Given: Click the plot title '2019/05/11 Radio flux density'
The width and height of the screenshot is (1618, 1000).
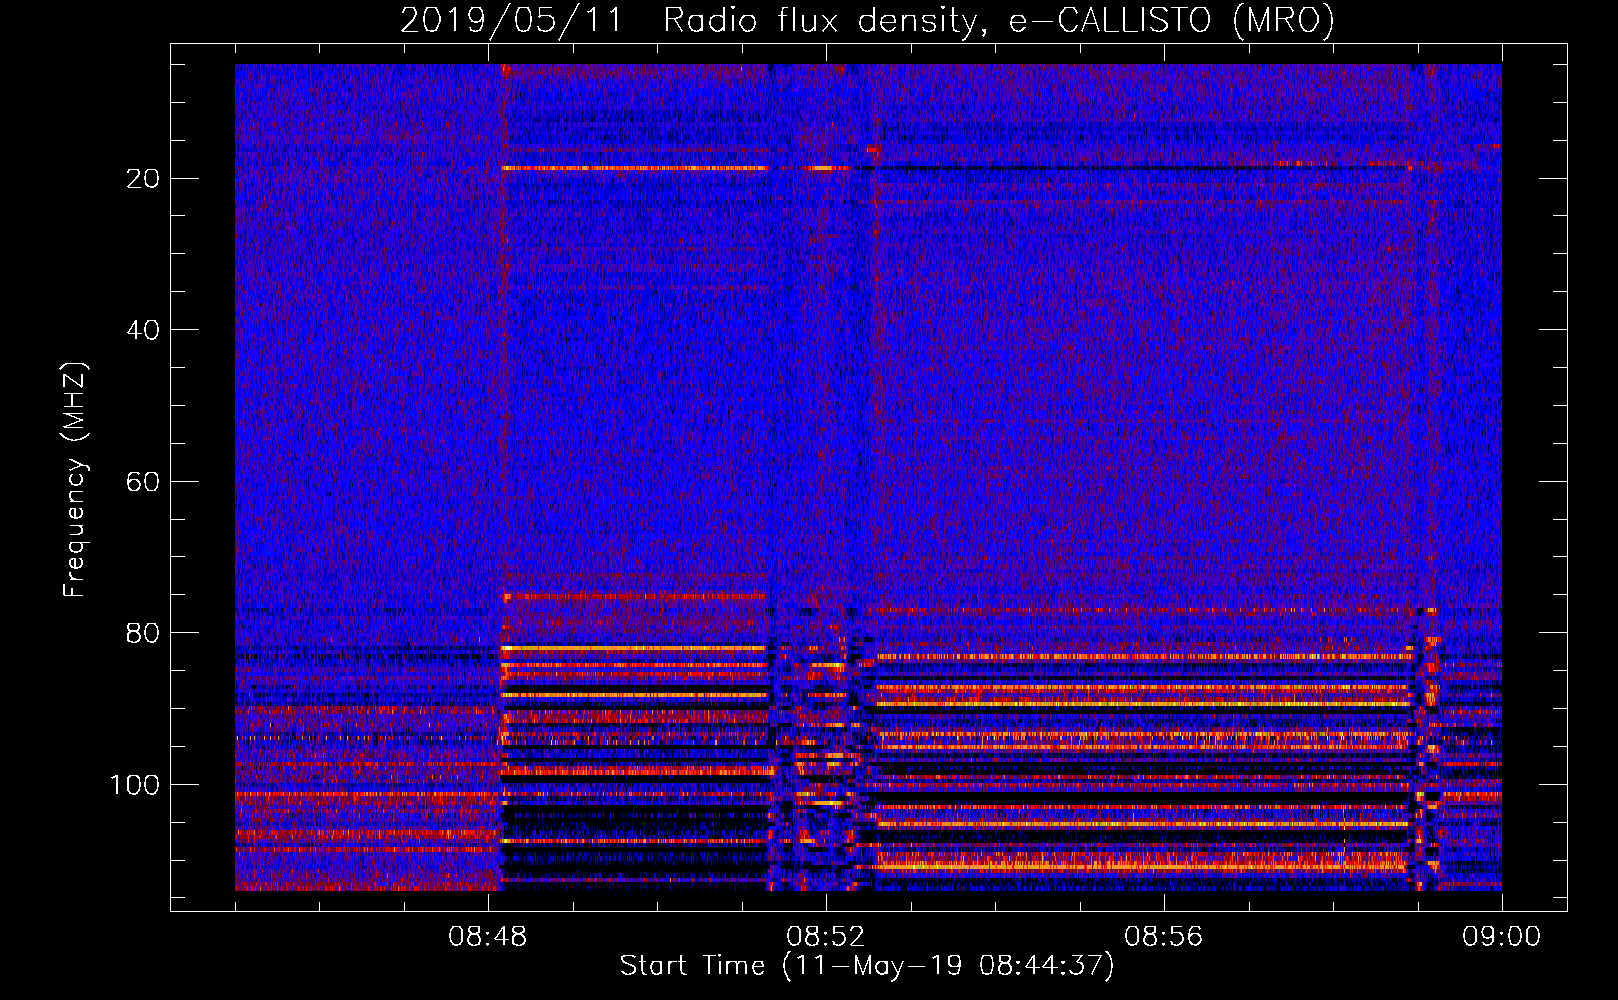Looking at the screenshot, I should (689, 21).
